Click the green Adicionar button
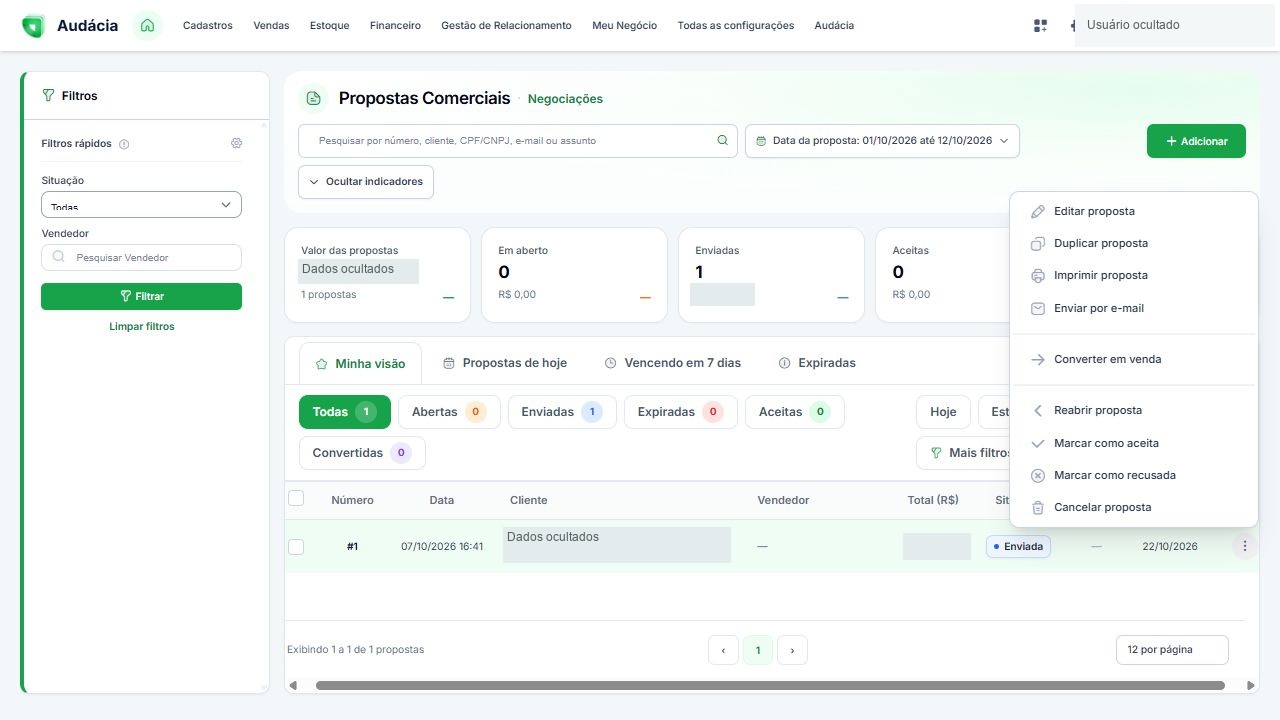The image size is (1280, 720). point(1196,141)
